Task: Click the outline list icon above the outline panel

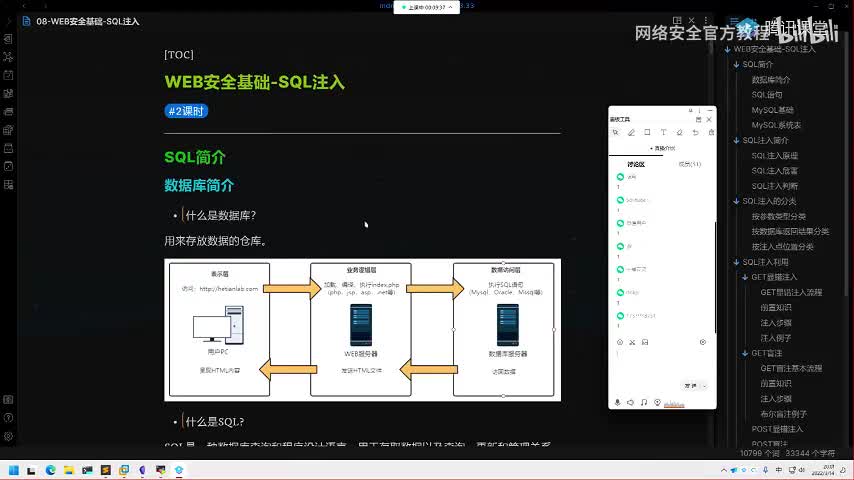Action: (734, 21)
